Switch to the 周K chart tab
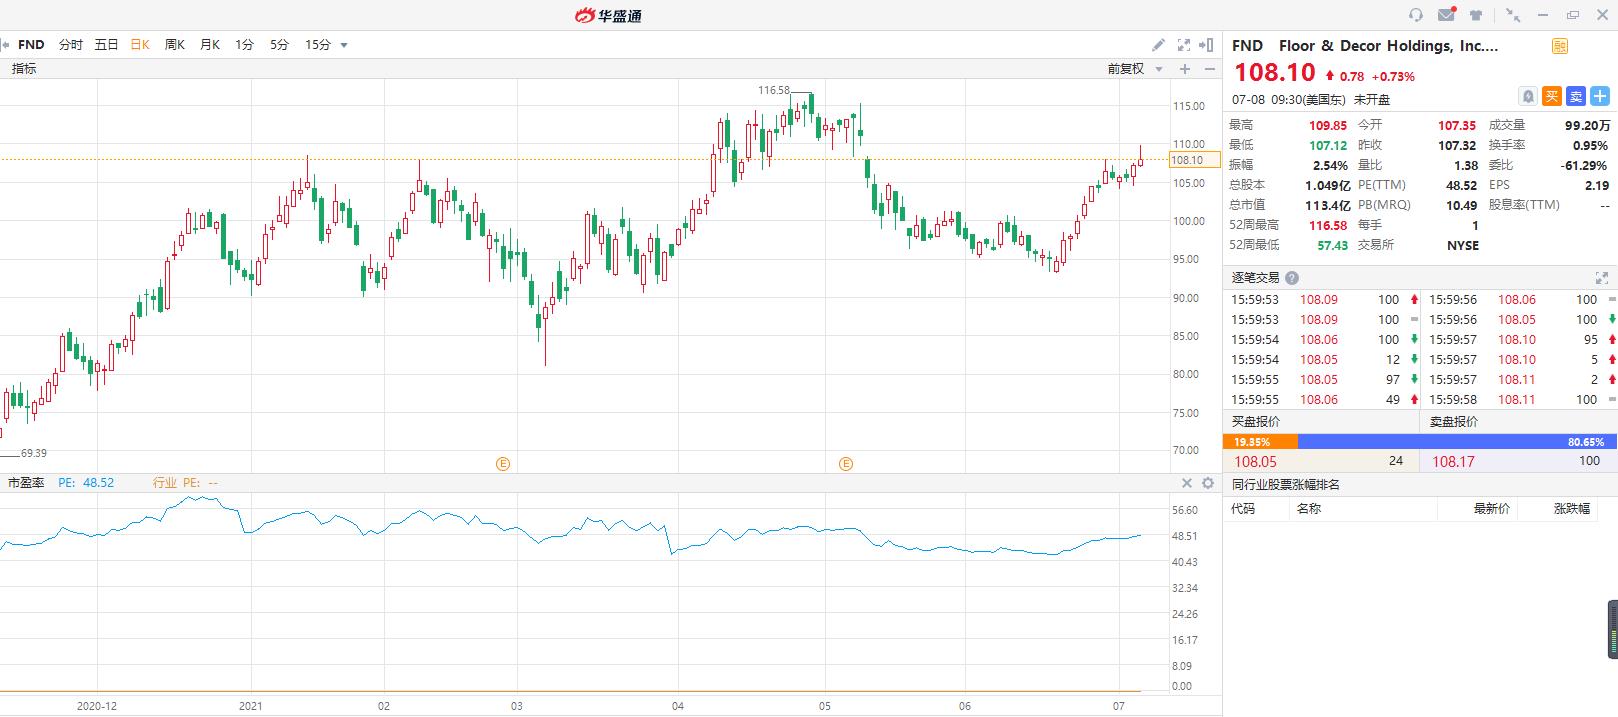The height and width of the screenshot is (717, 1618). 175,45
